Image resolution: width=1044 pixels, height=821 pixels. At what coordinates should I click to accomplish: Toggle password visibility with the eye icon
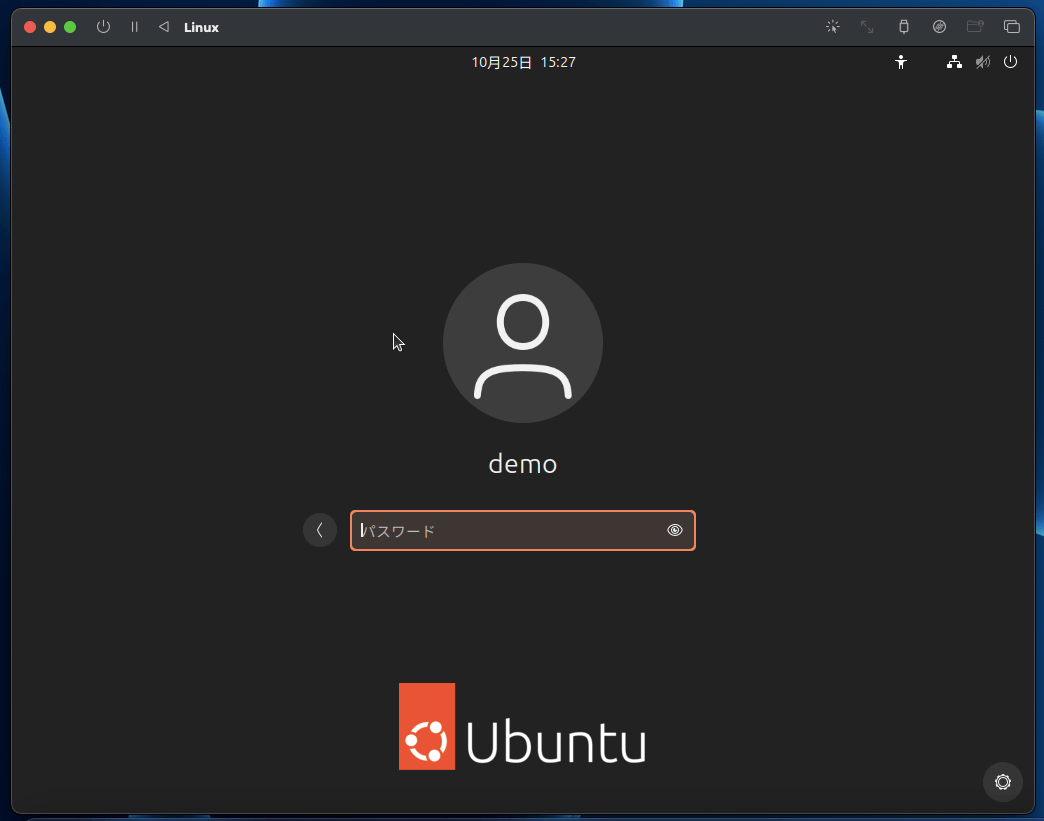point(674,530)
